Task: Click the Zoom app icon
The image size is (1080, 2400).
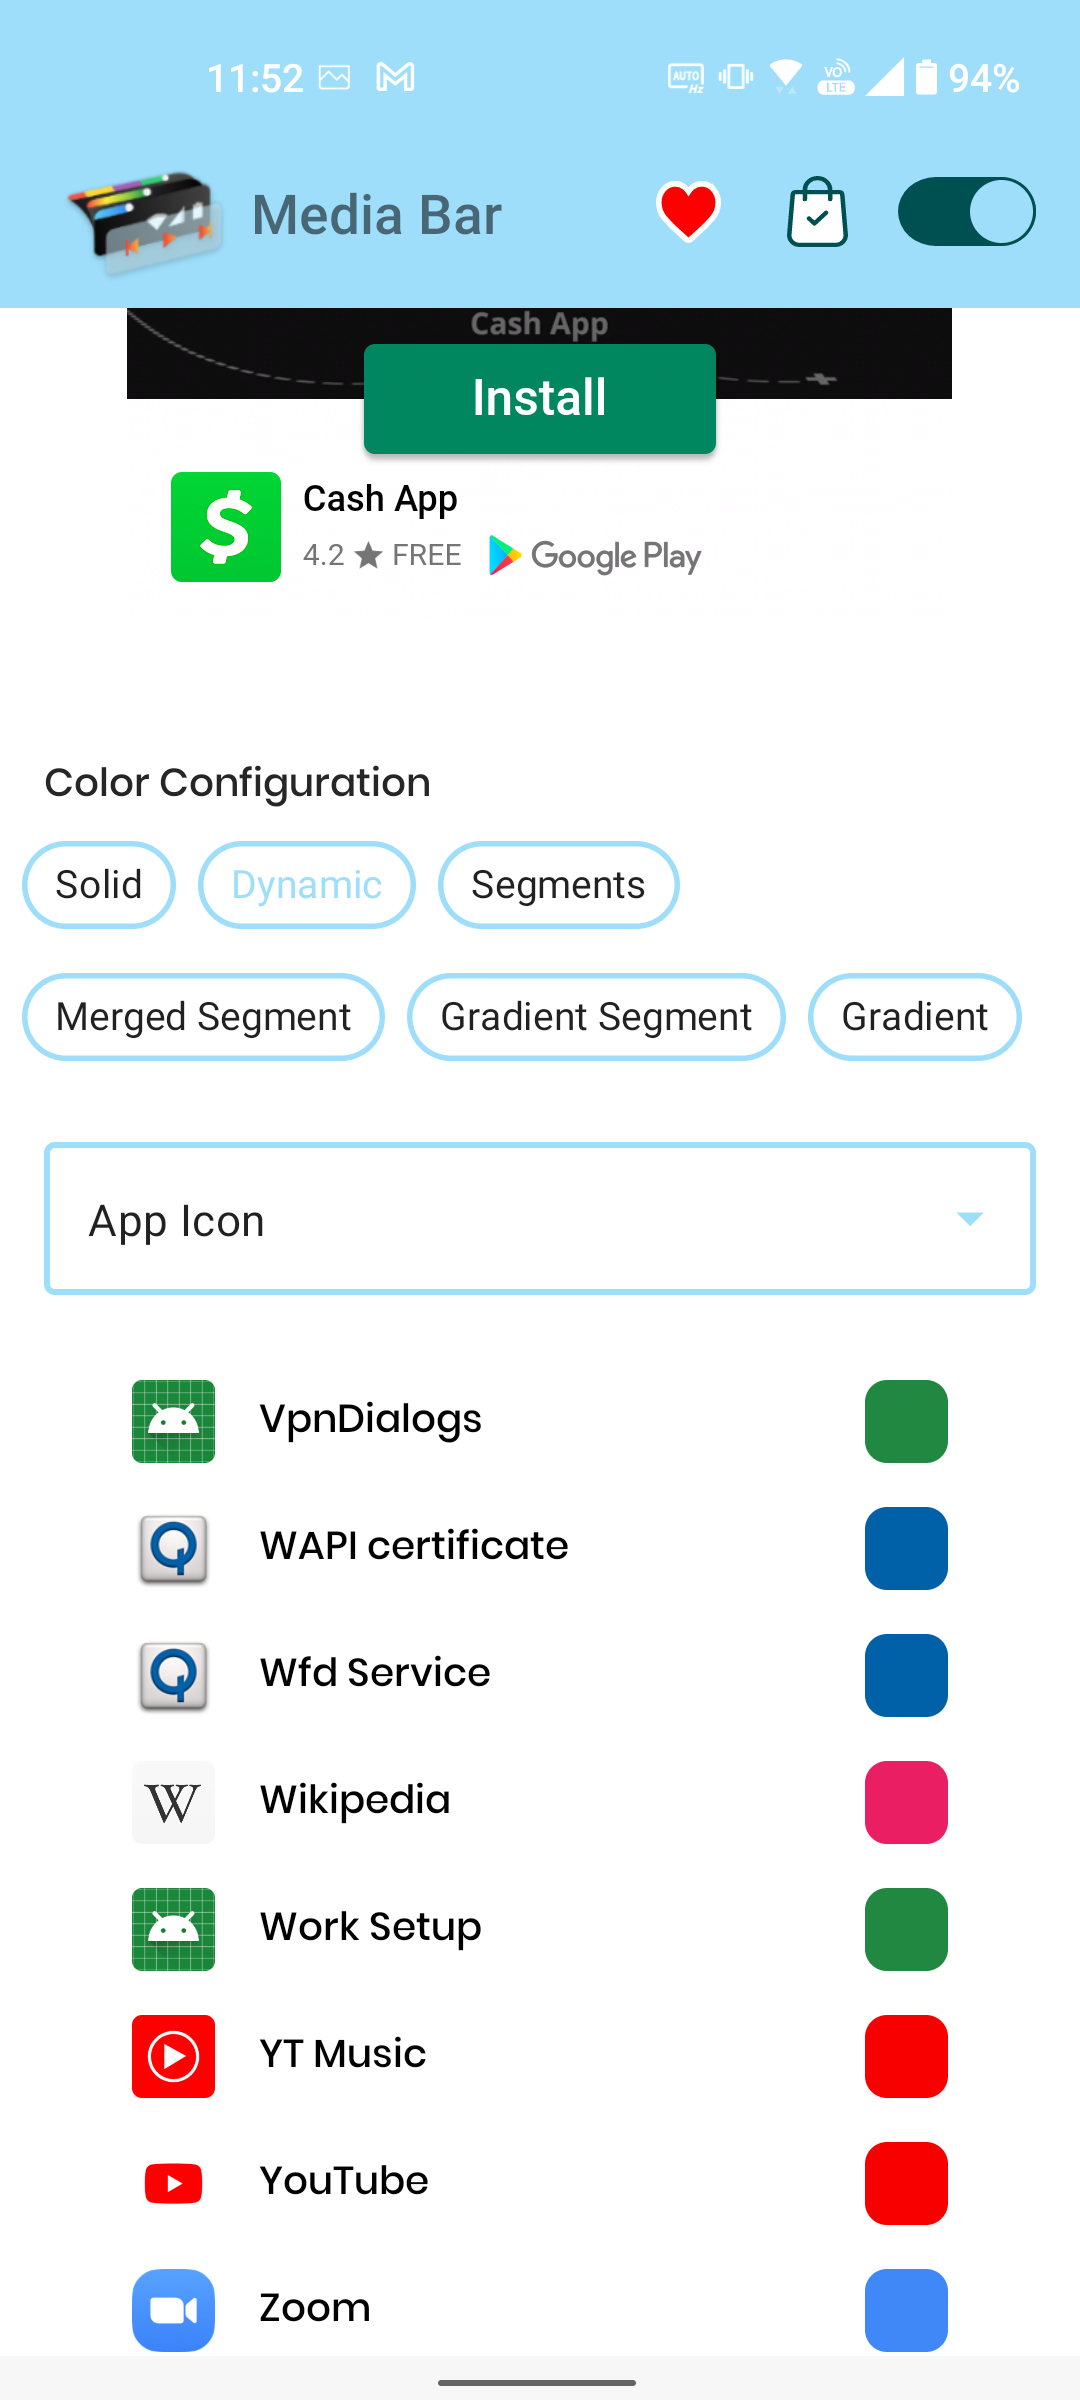Action: tap(172, 2310)
